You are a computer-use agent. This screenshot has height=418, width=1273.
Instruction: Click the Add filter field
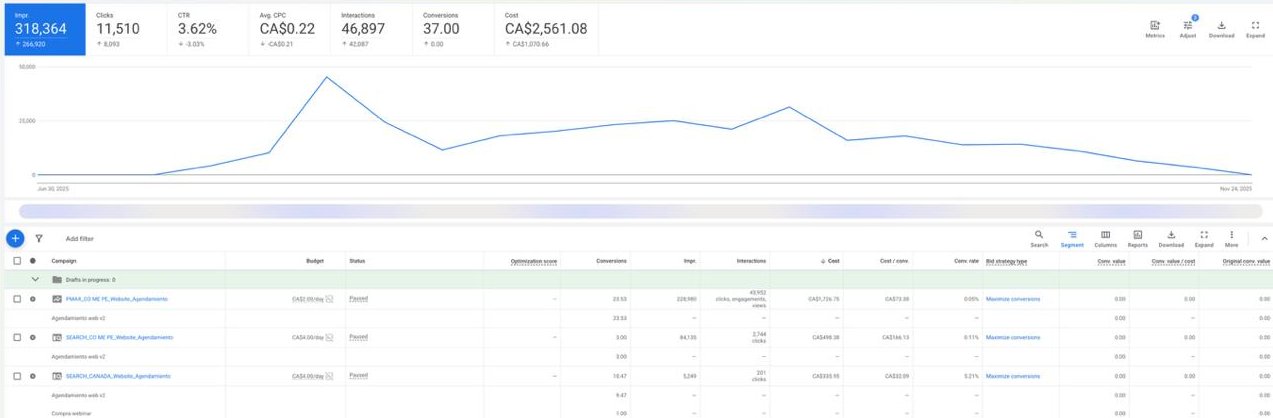(x=80, y=239)
